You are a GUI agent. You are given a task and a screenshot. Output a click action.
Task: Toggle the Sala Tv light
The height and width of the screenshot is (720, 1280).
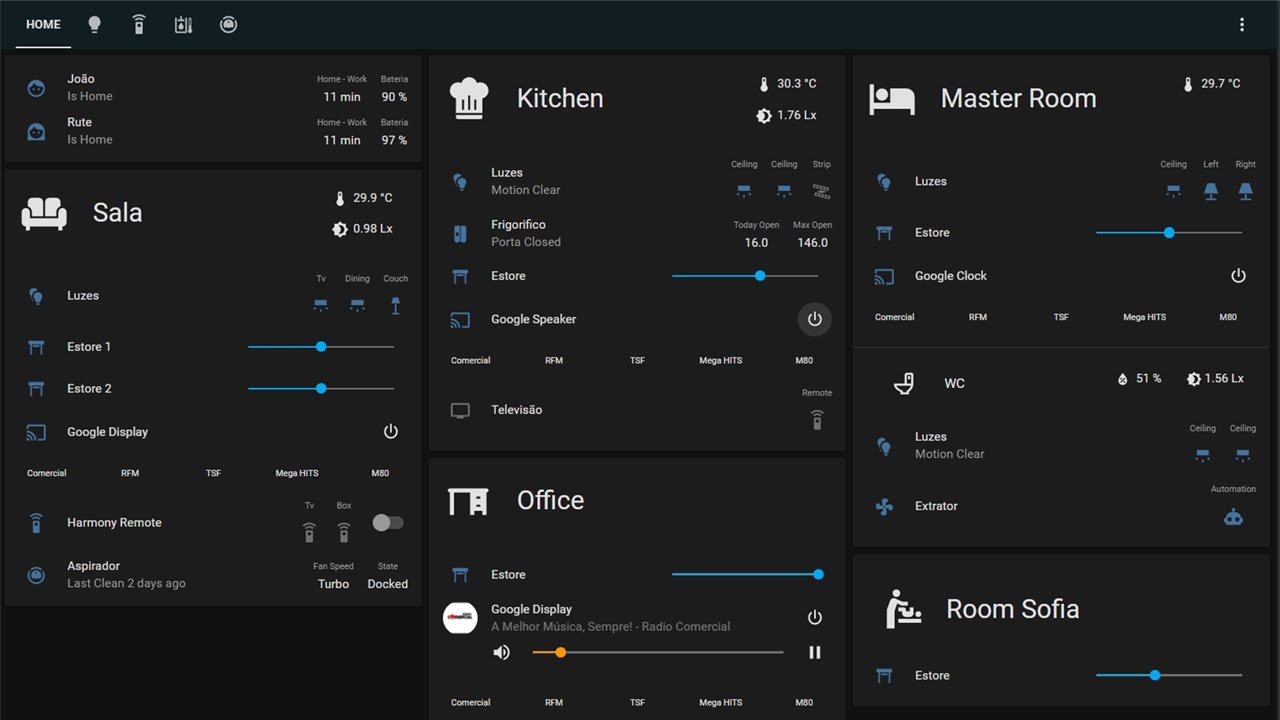[321, 305]
